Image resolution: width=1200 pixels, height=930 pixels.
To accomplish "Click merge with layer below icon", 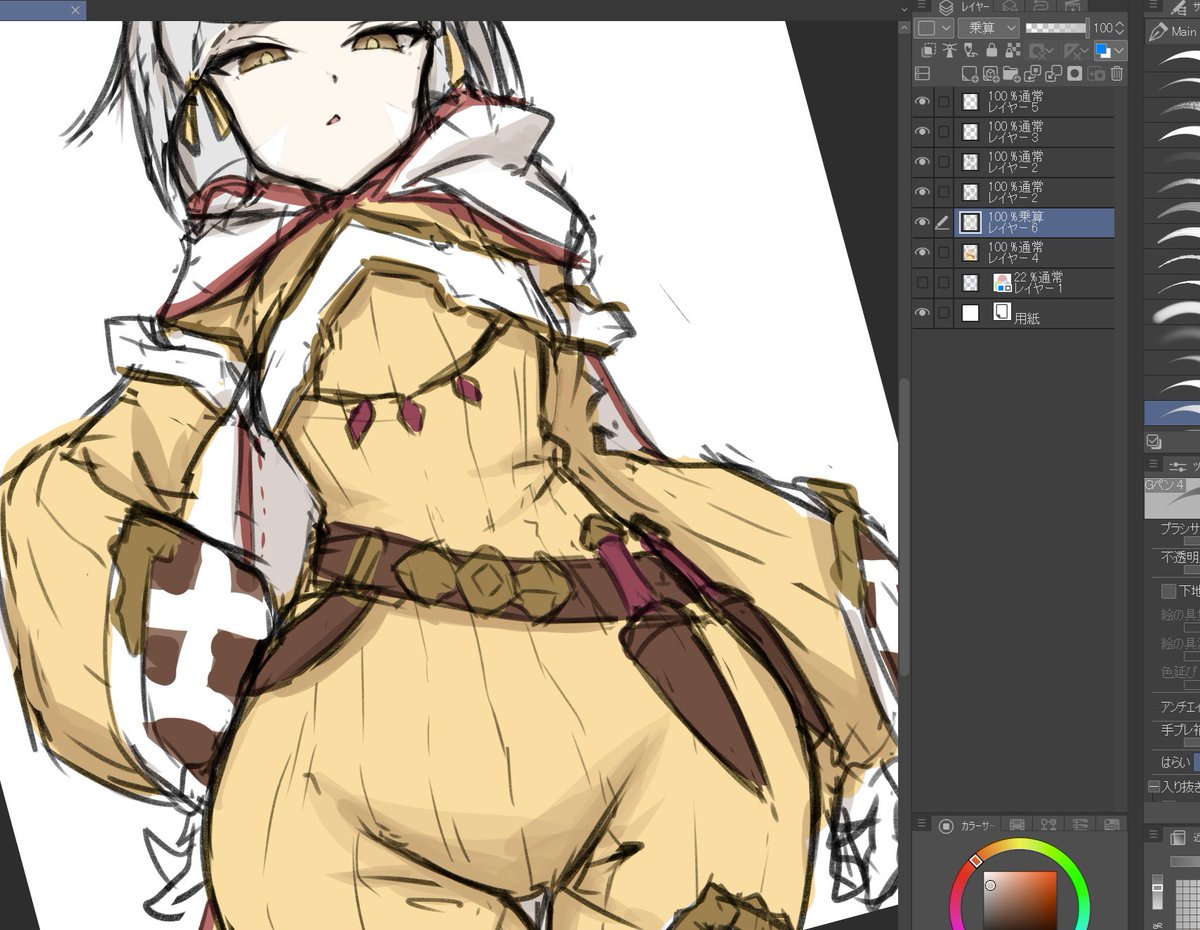I will pos(1053,73).
